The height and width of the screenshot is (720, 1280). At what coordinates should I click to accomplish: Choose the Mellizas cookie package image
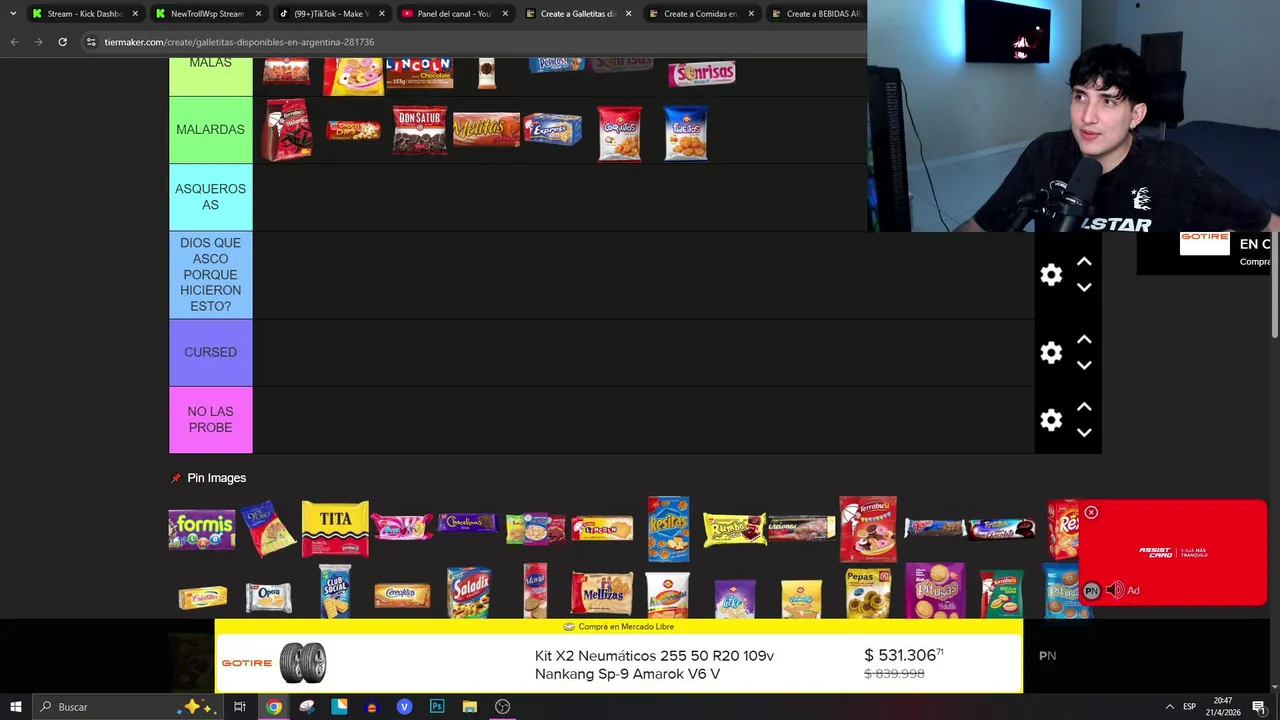tap(601, 593)
